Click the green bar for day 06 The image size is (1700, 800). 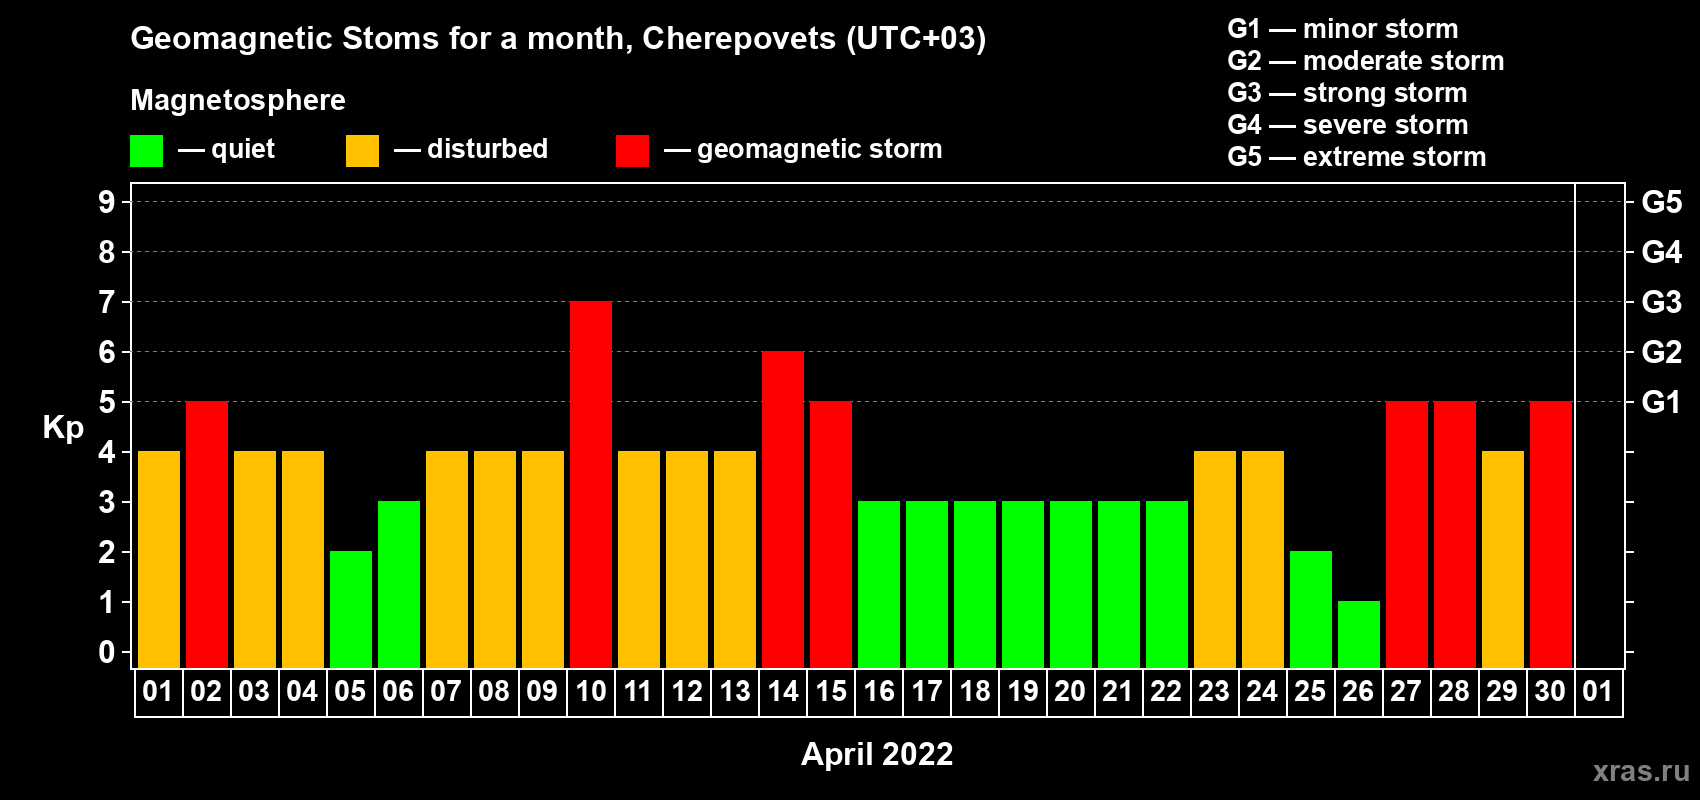coord(399,584)
